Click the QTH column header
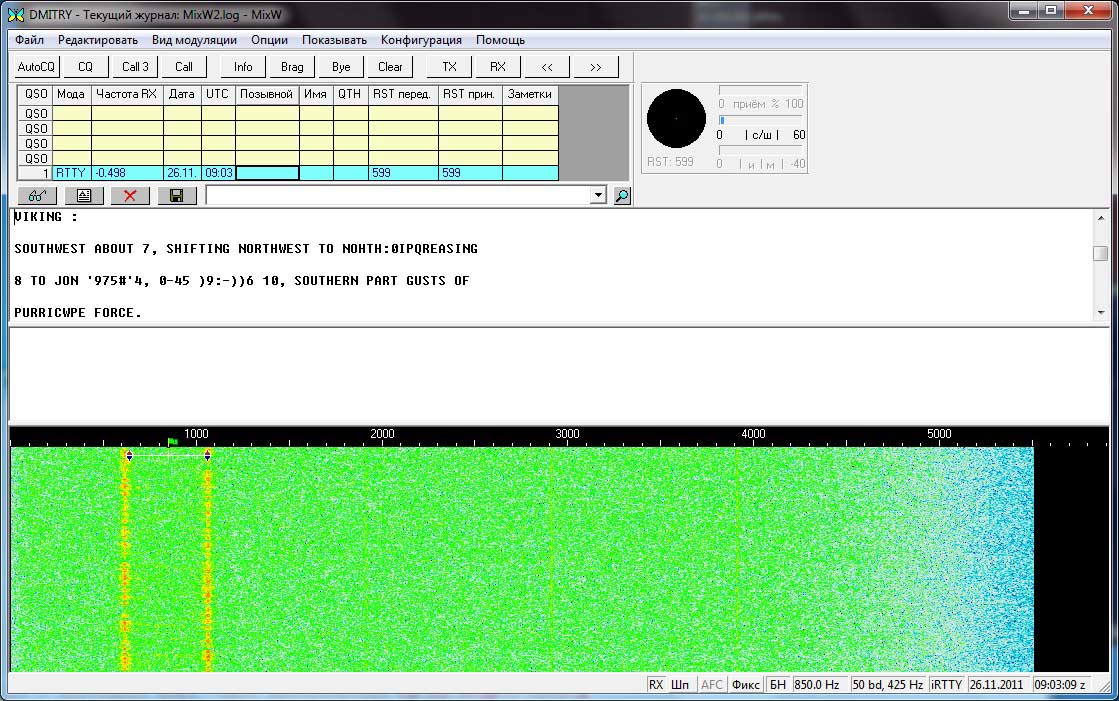1119x701 pixels. coord(350,94)
